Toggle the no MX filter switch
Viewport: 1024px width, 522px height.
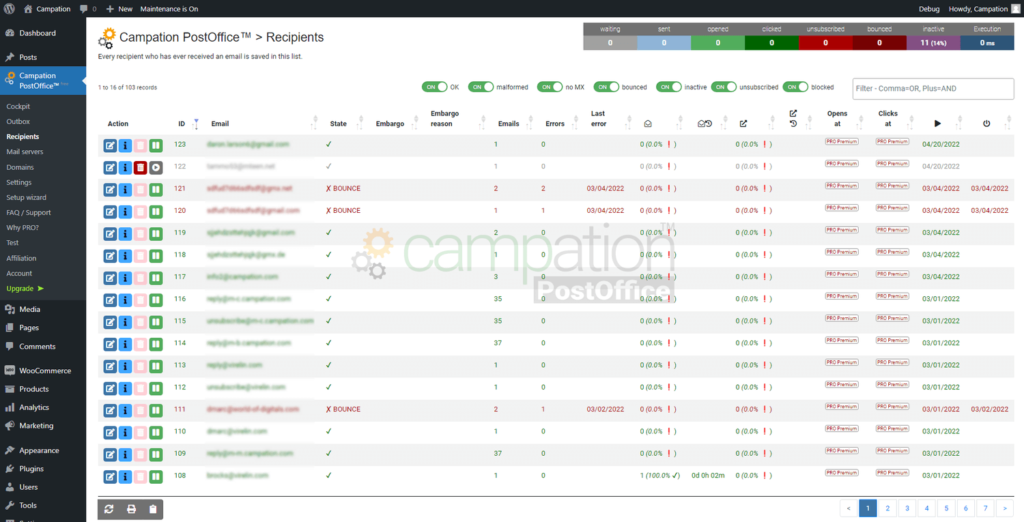pyautogui.click(x=550, y=87)
